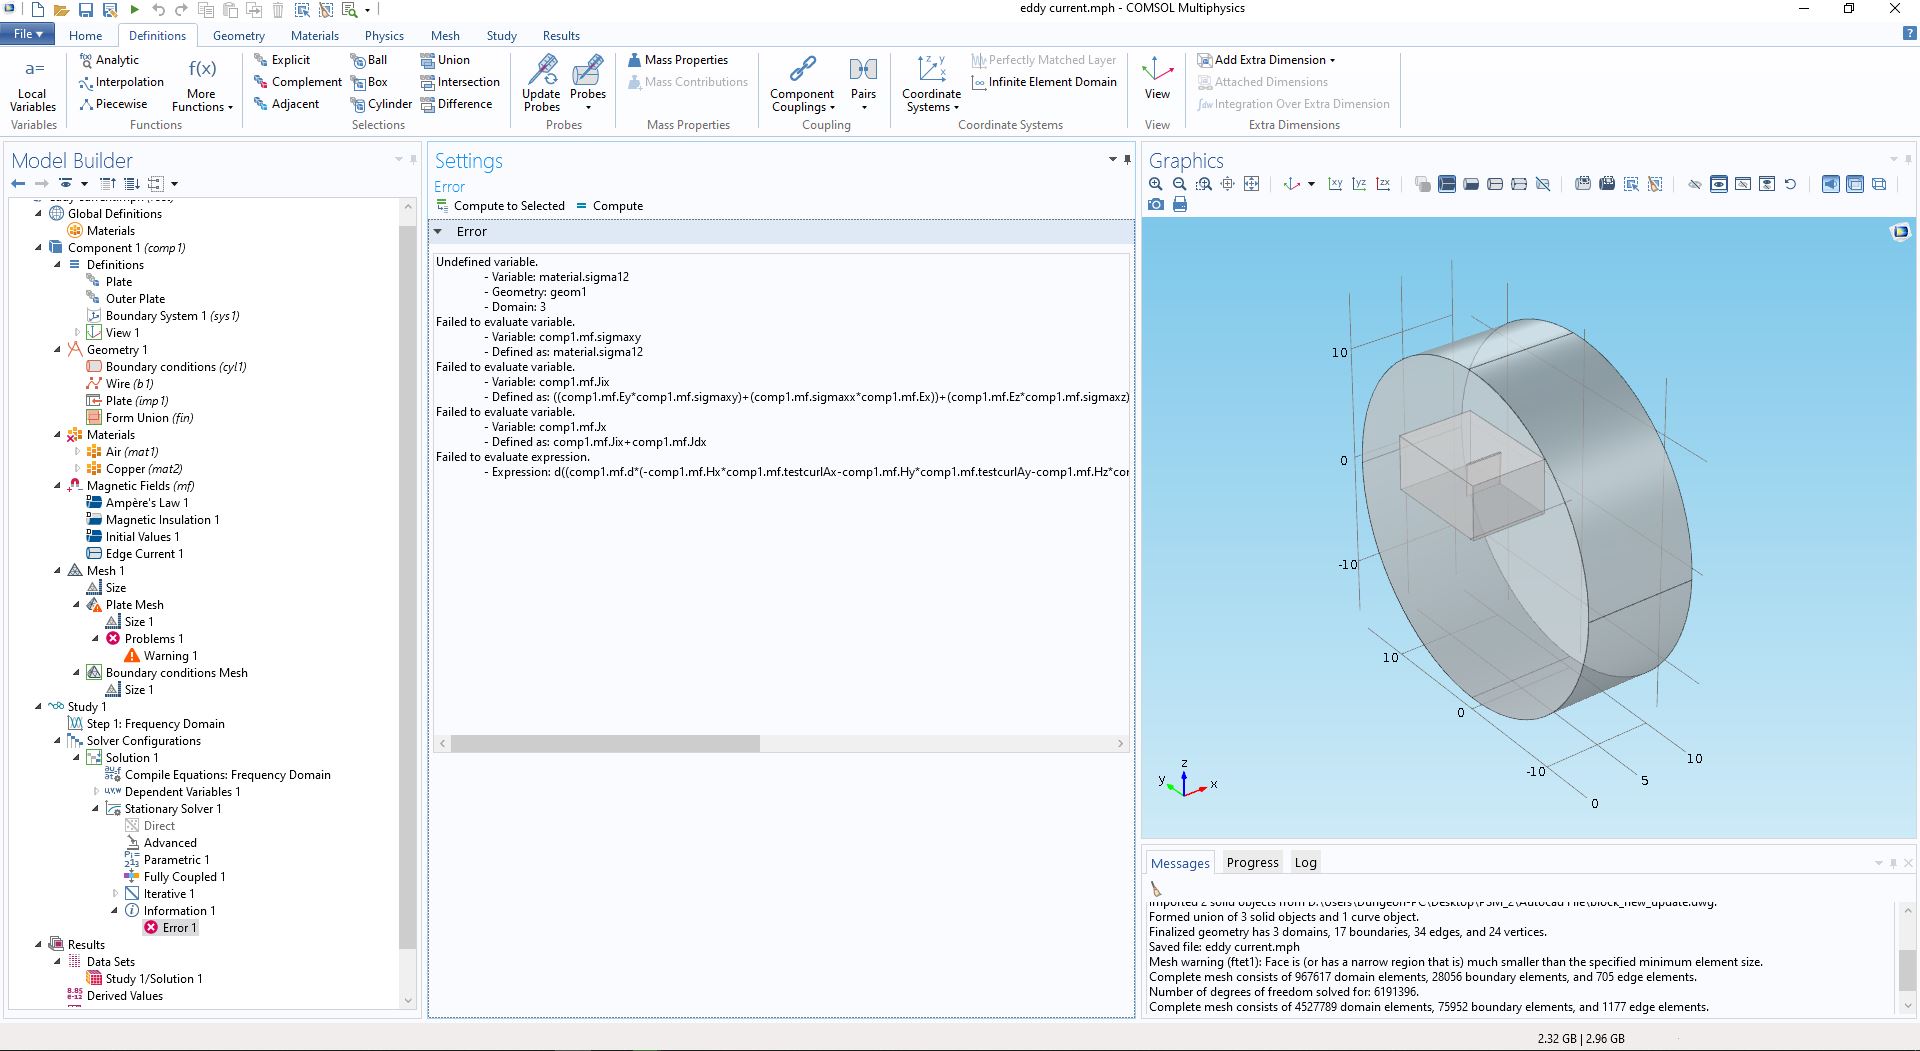Expand the Copper (mat2) material node
The height and width of the screenshot is (1051, 1920).
(x=77, y=469)
